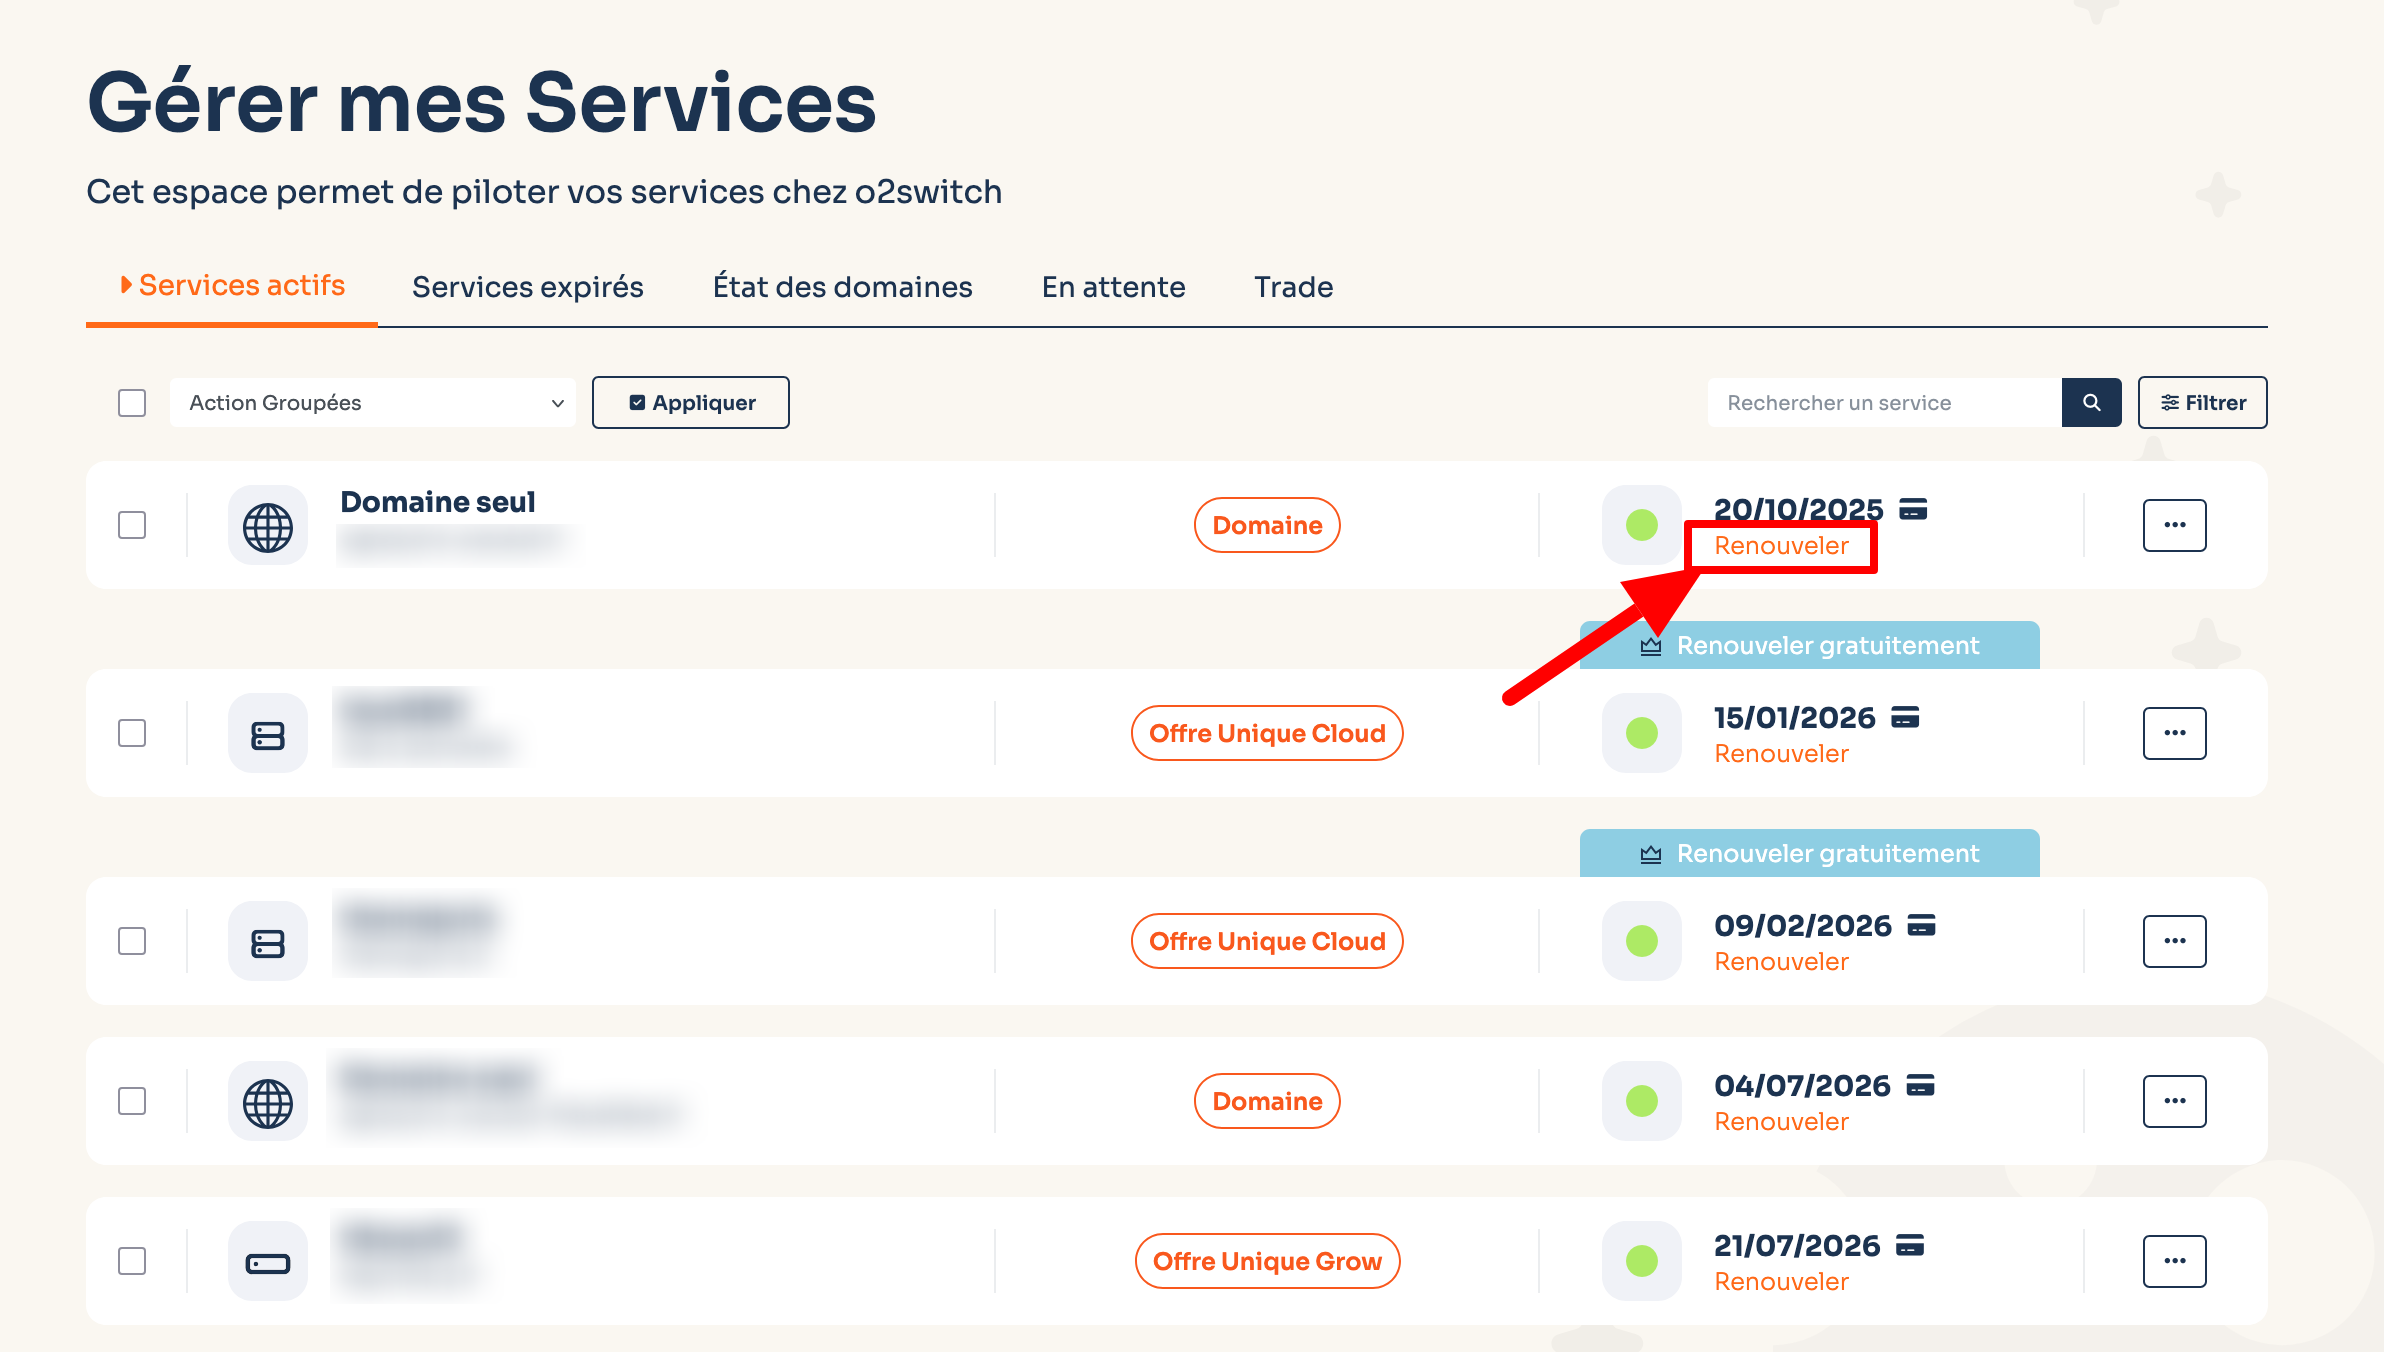Click the green status dot for 20/10/2025
2384x1352 pixels.
[x=1642, y=525]
